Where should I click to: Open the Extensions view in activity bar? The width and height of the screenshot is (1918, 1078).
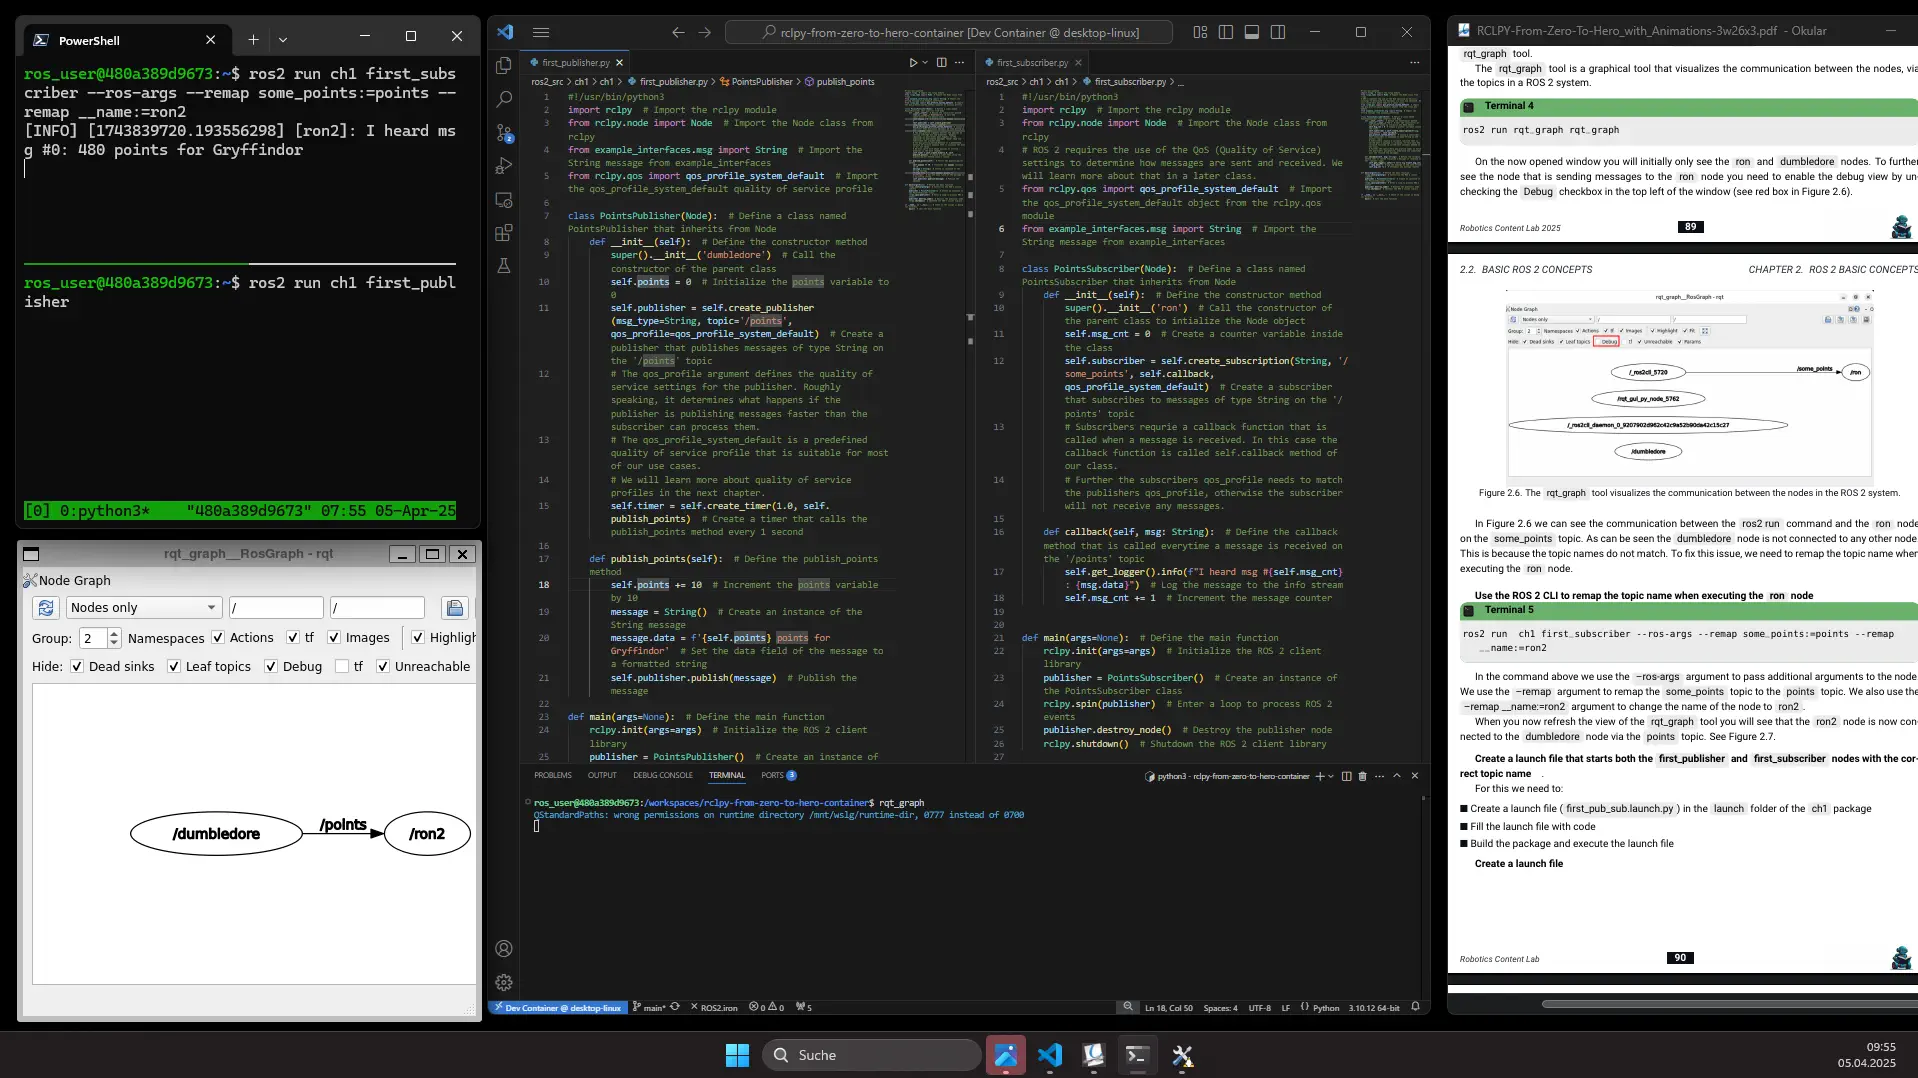504,233
